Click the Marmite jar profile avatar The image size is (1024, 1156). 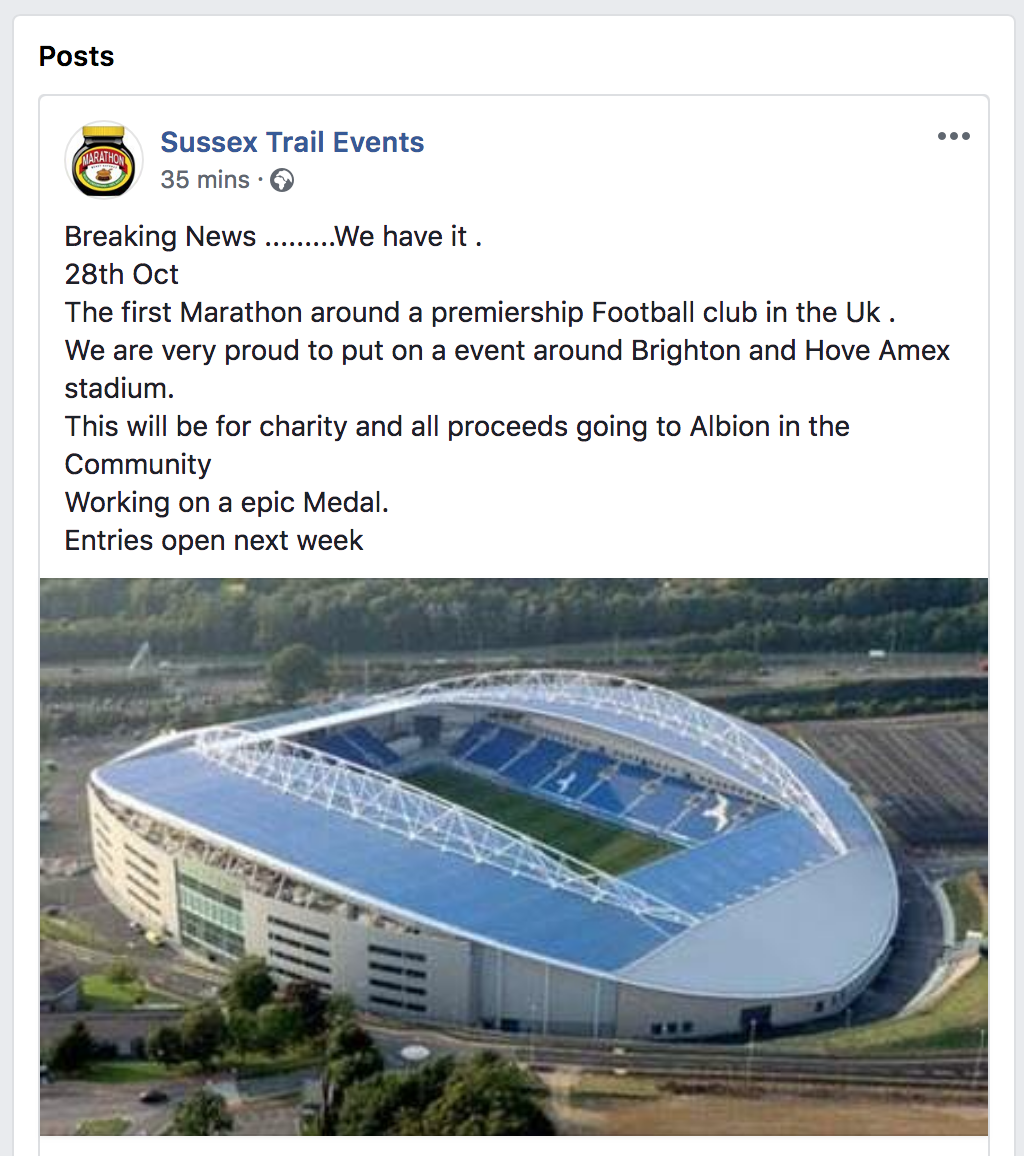pyautogui.click(x=104, y=160)
